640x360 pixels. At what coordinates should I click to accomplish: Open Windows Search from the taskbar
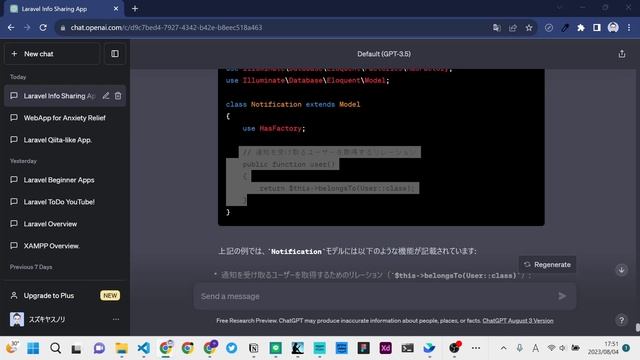56,348
